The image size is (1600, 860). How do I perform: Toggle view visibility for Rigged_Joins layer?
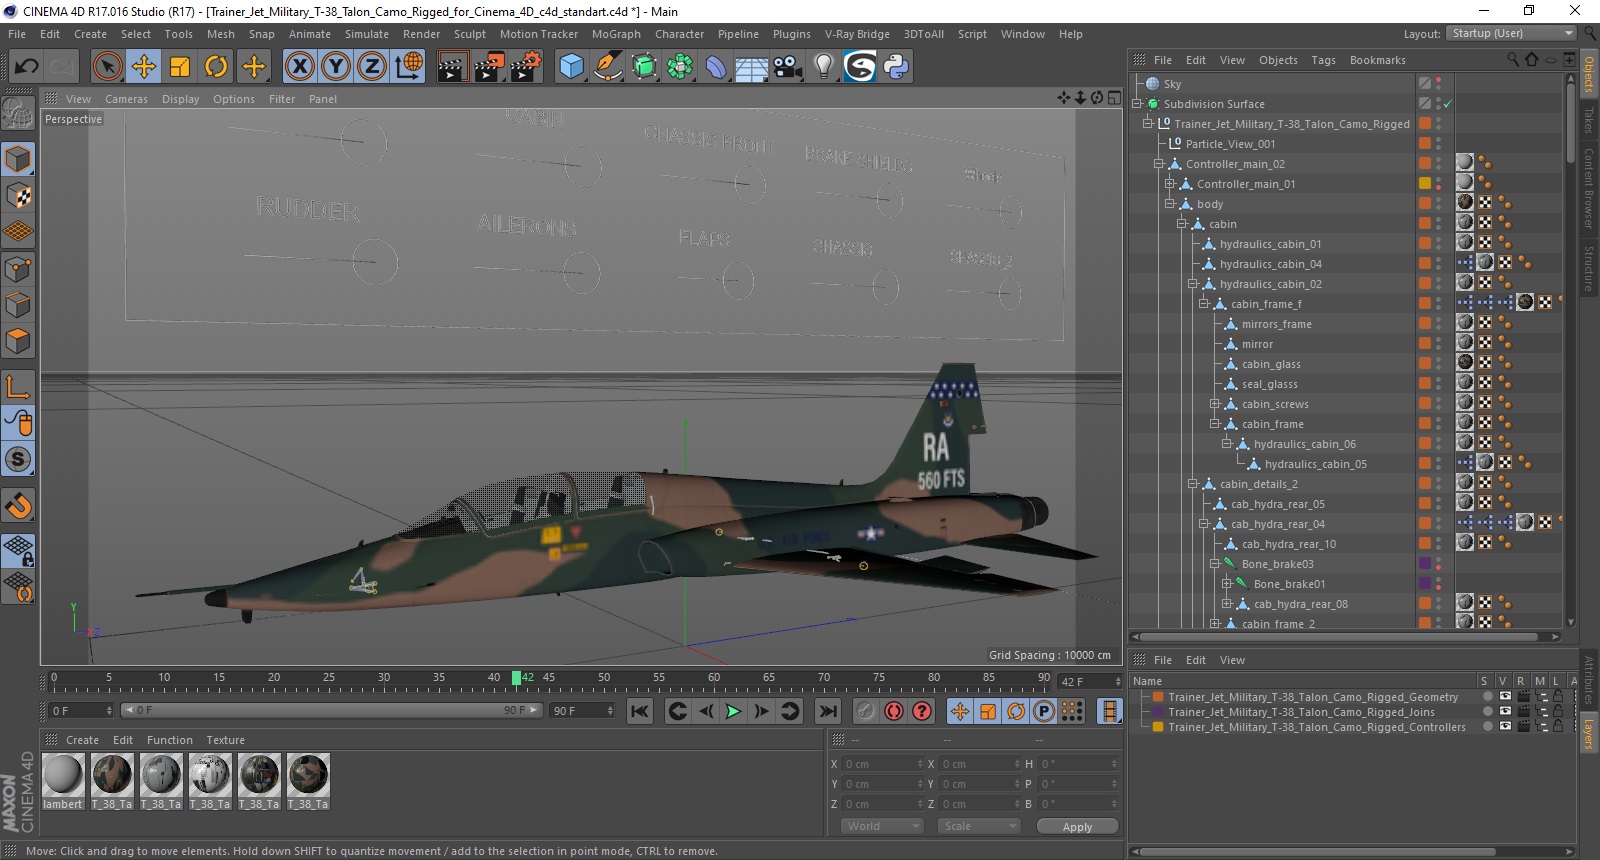pyautogui.click(x=1505, y=712)
